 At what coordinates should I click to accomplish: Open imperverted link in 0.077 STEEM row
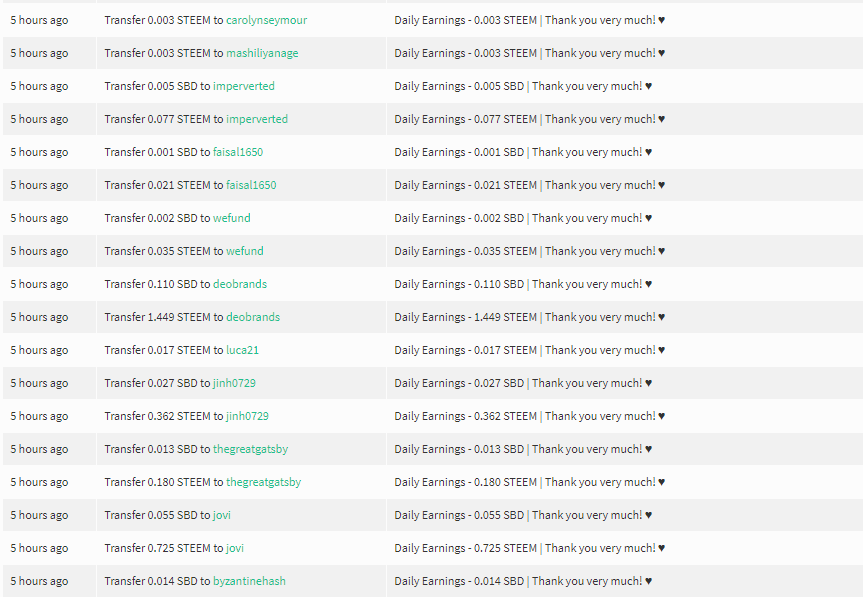[256, 119]
